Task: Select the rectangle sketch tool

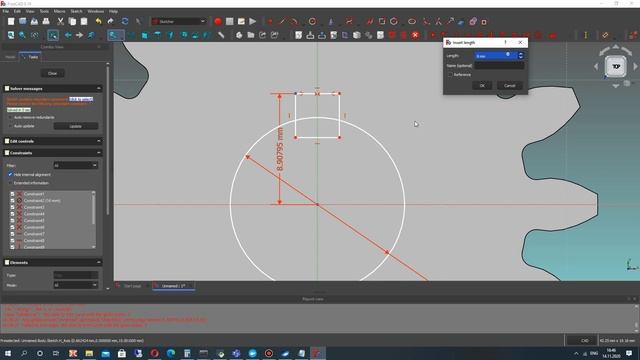Action: point(382,22)
